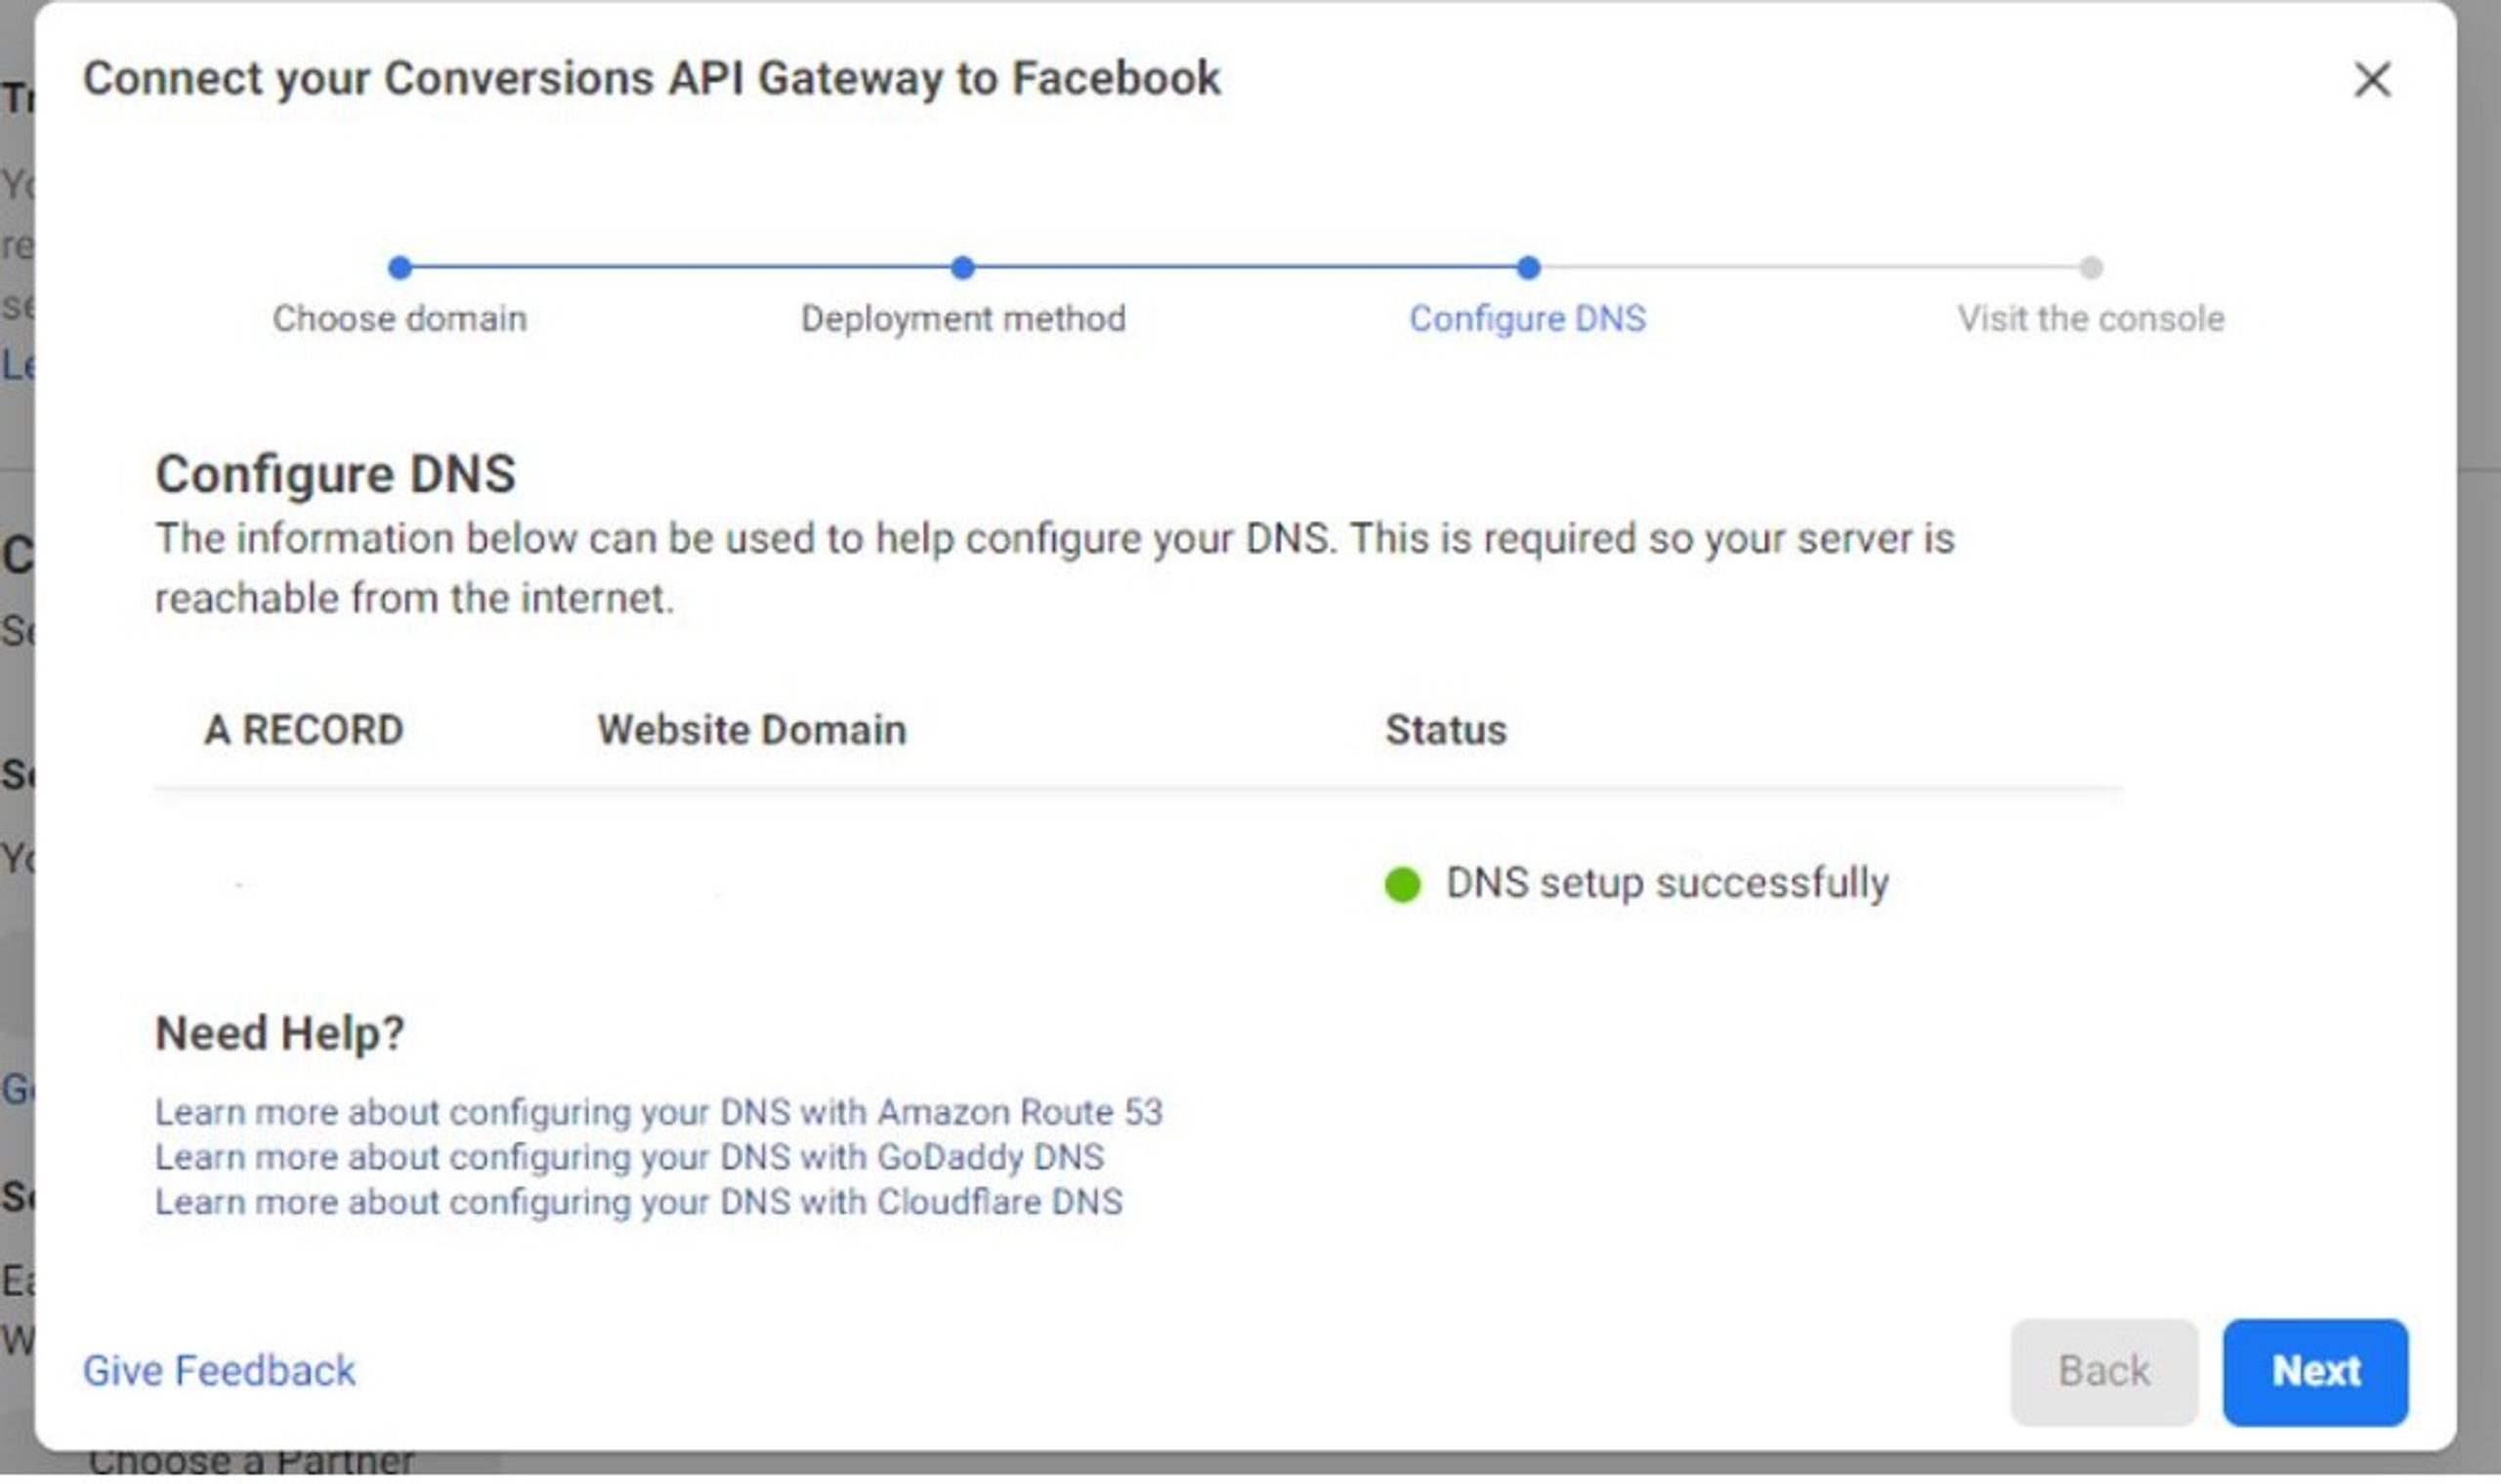Open Cloudflare DNS configuration help link

(638, 1202)
